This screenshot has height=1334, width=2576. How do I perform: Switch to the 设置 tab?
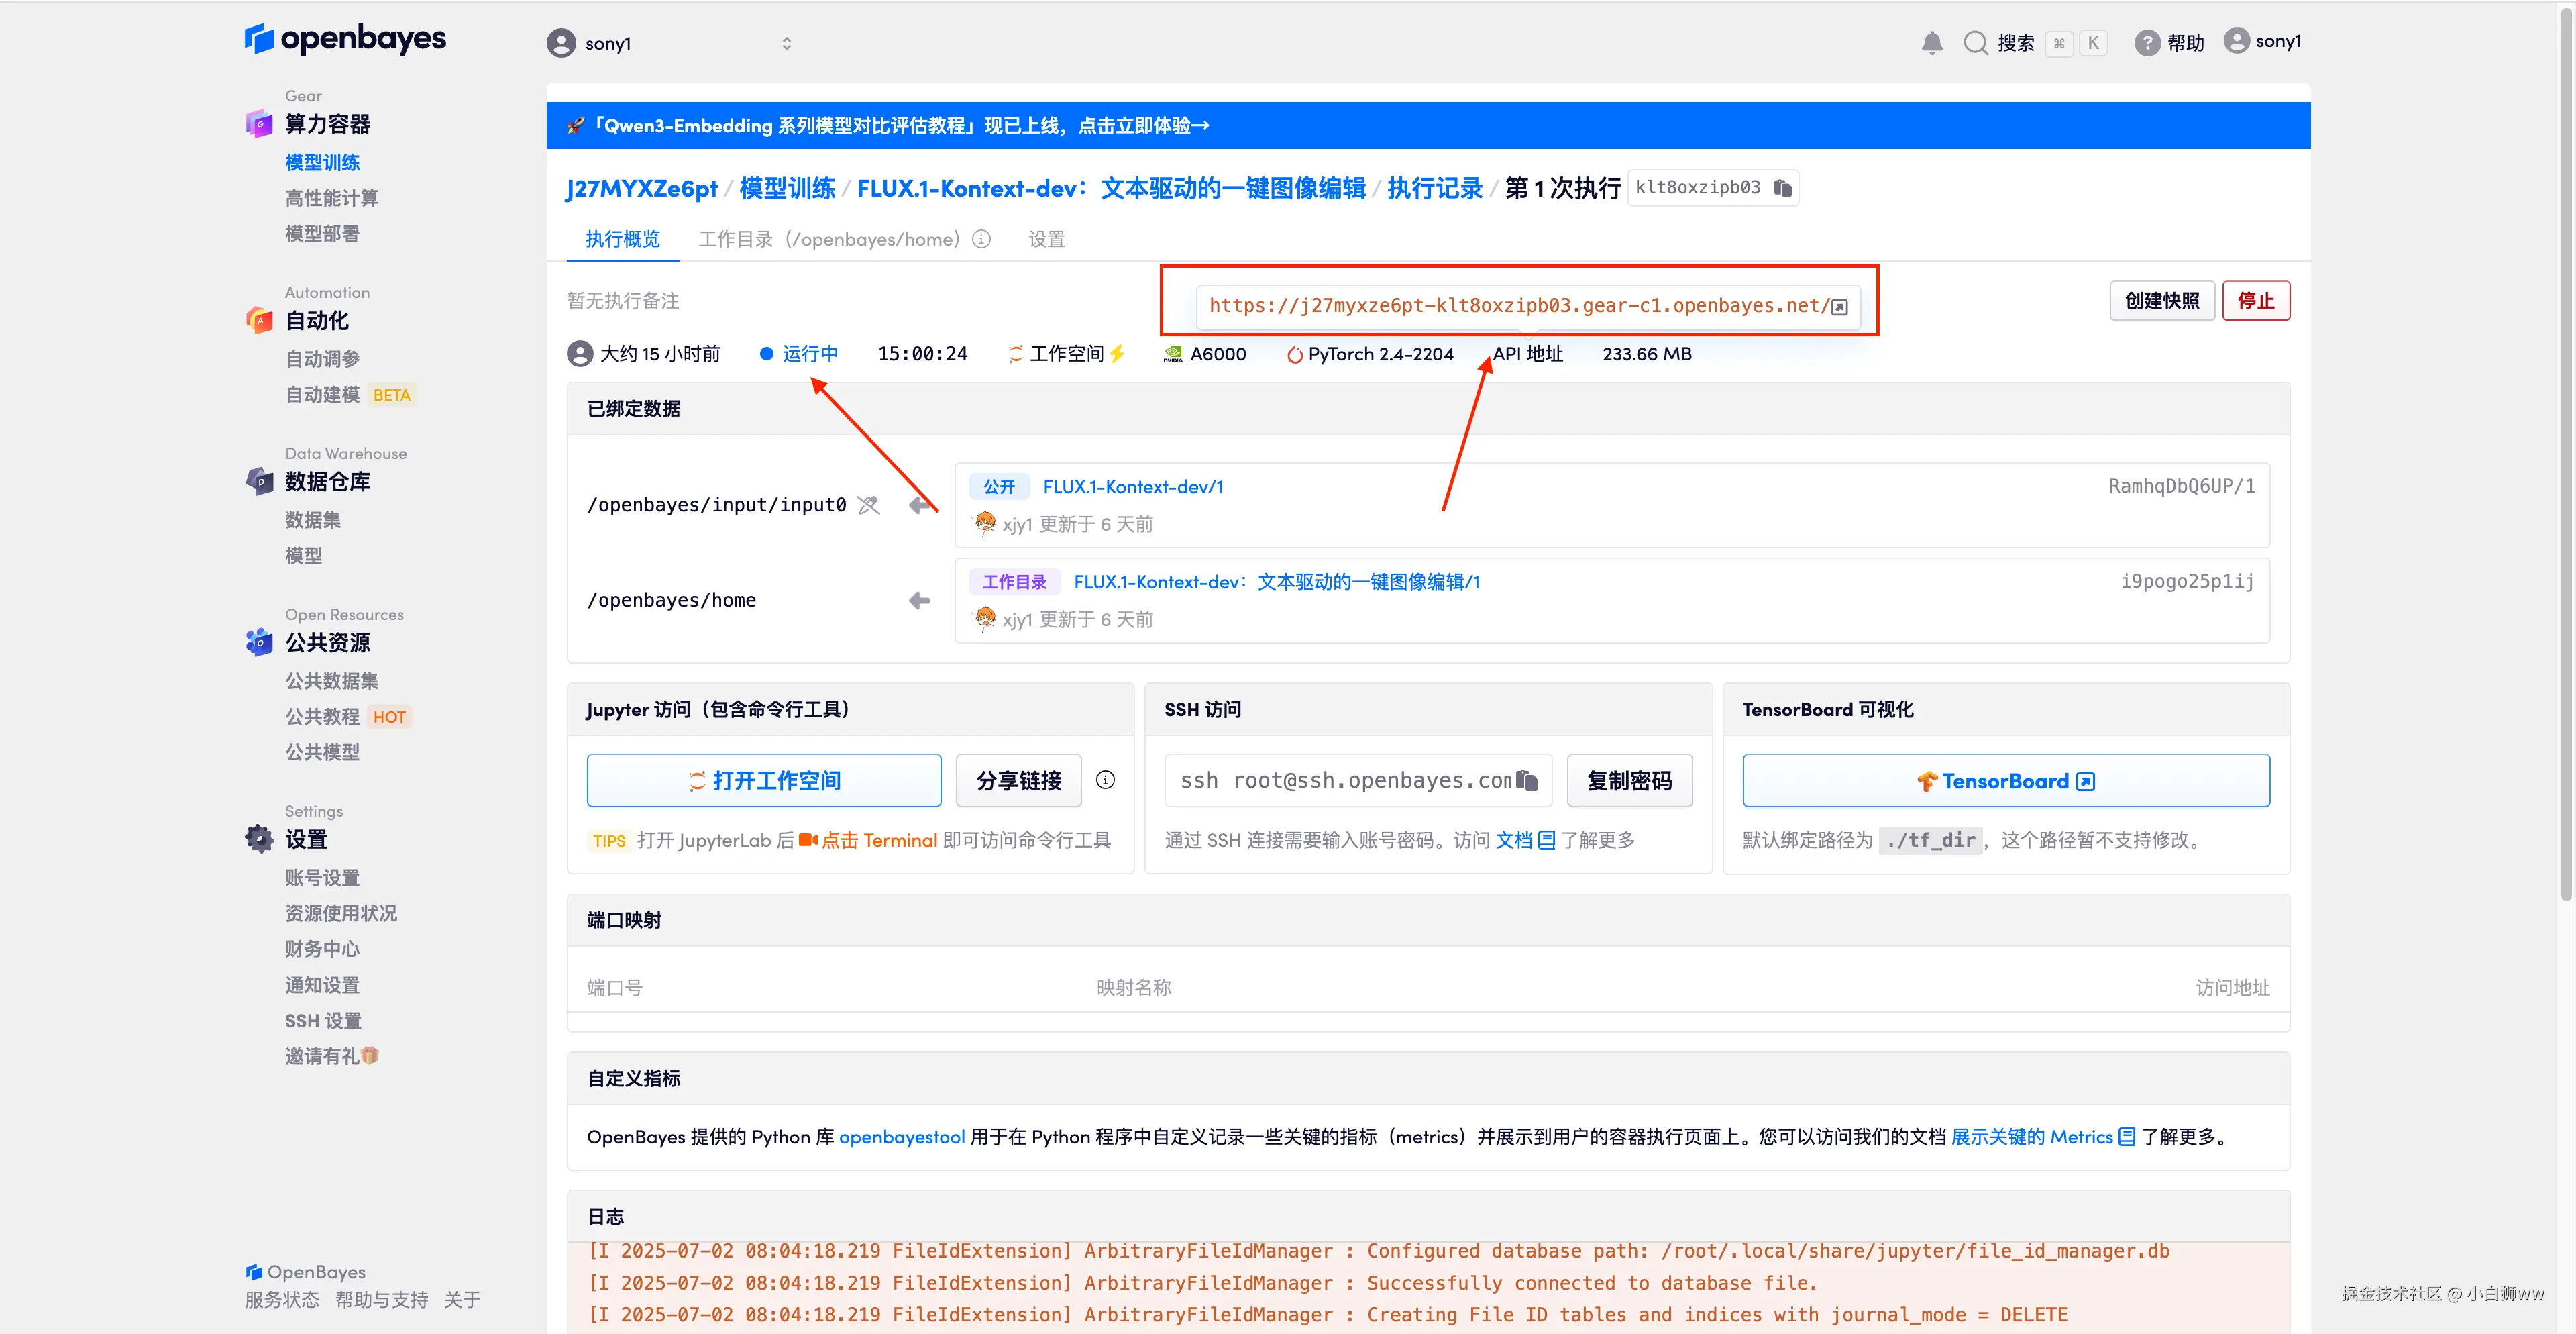pos(1046,239)
